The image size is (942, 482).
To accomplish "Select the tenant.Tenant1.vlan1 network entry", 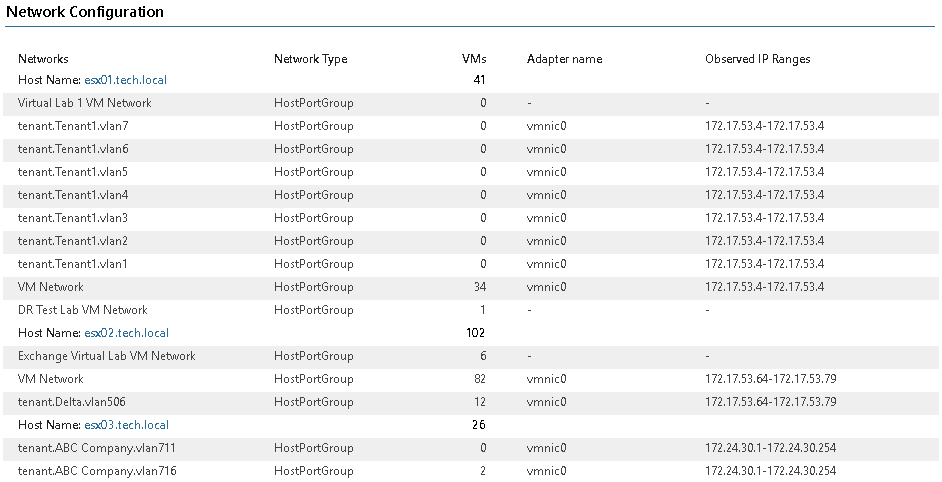I will pyautogui.click(x=73, y=264).
